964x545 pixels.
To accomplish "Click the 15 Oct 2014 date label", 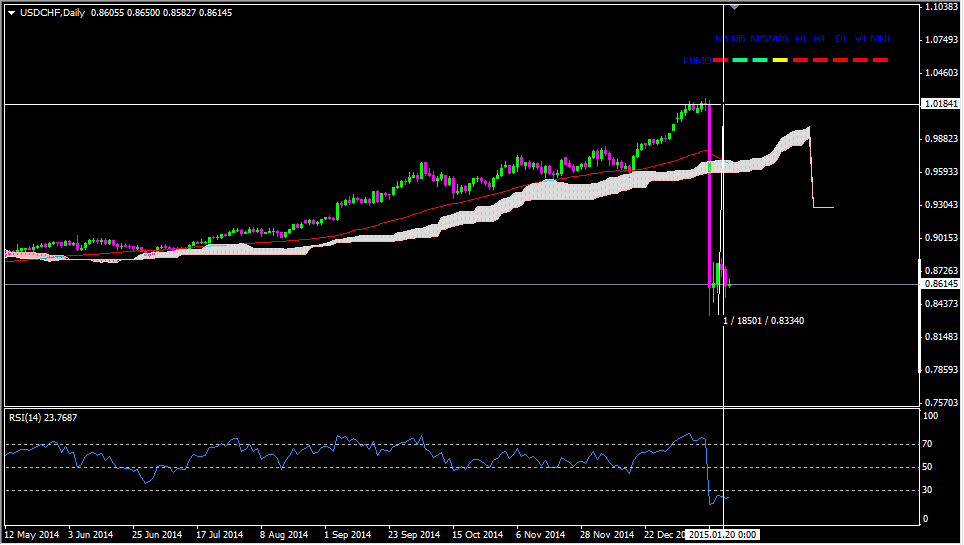I will 478,535.
